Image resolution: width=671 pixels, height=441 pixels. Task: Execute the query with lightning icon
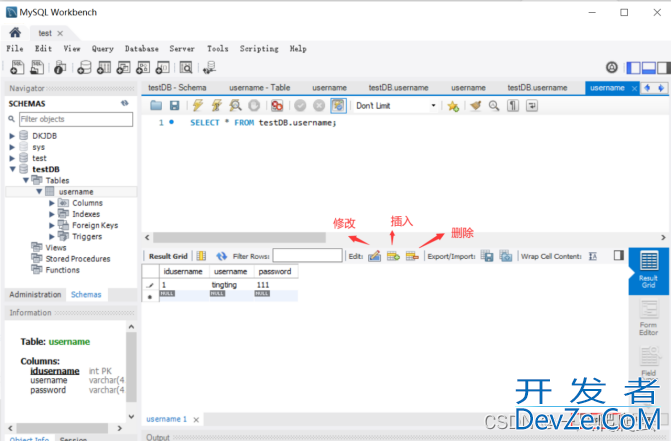[197, 105]
